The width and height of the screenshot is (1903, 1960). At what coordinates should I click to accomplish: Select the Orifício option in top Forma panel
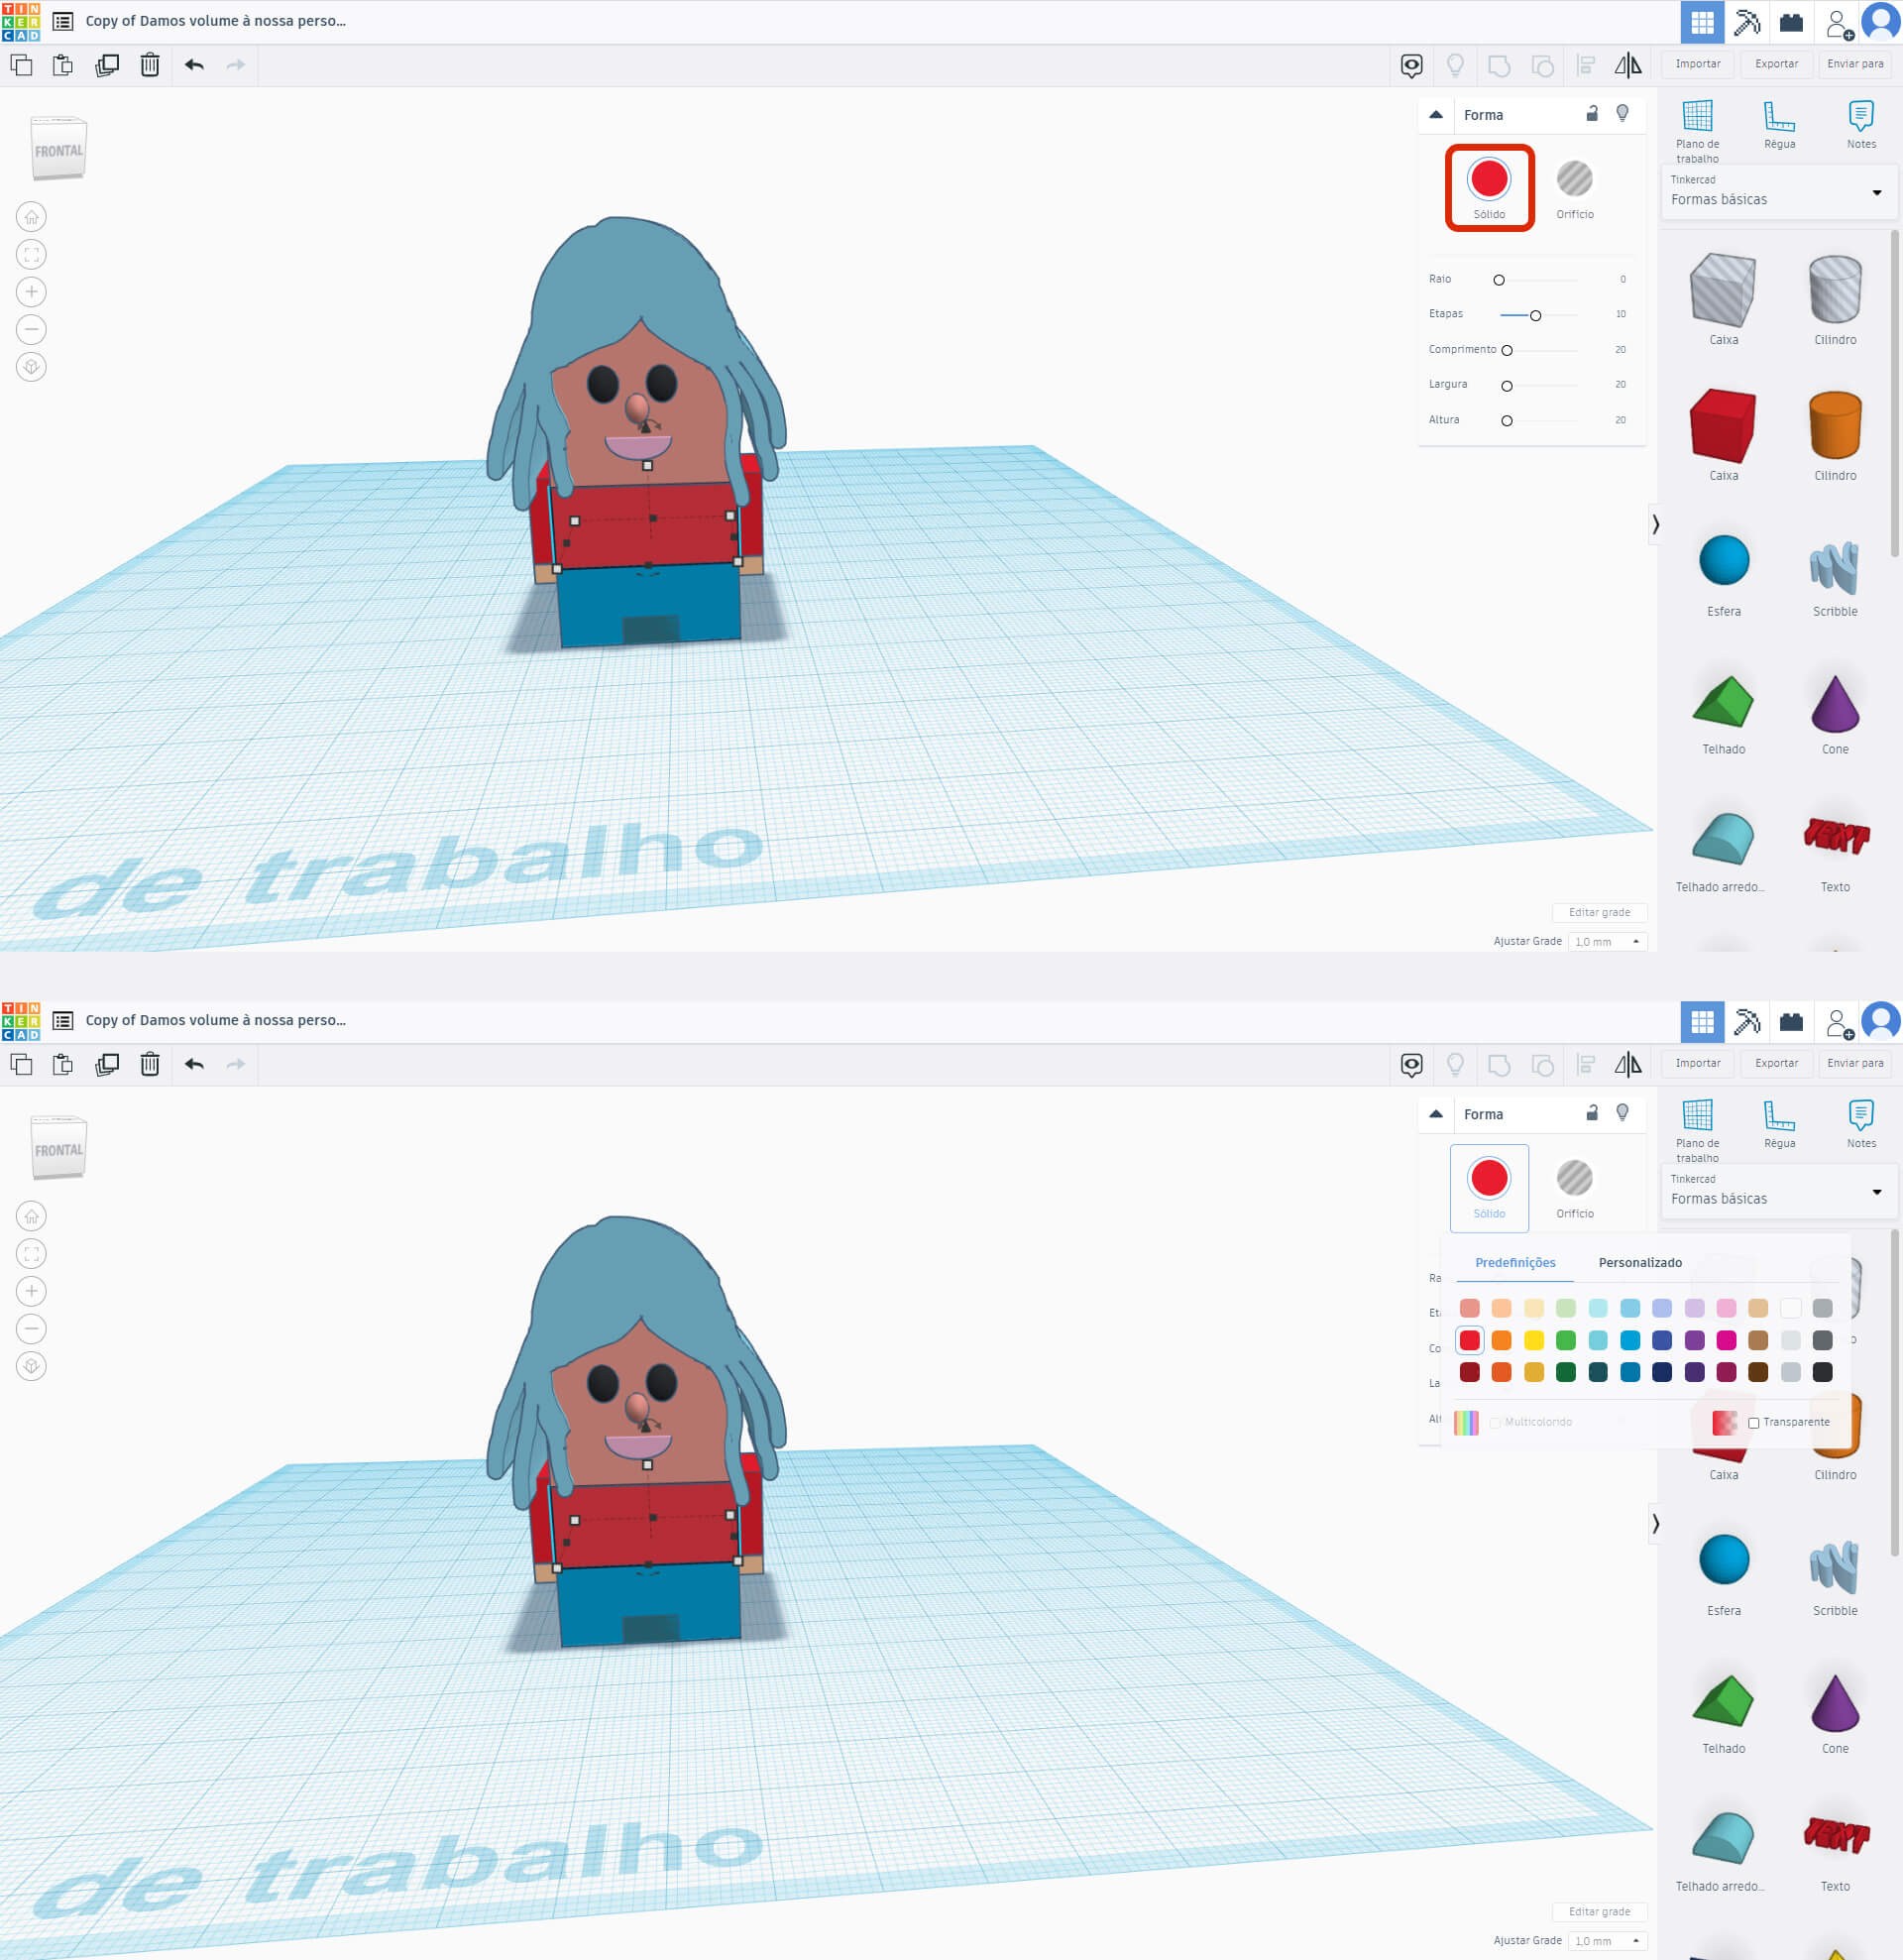coord(1575,190)
